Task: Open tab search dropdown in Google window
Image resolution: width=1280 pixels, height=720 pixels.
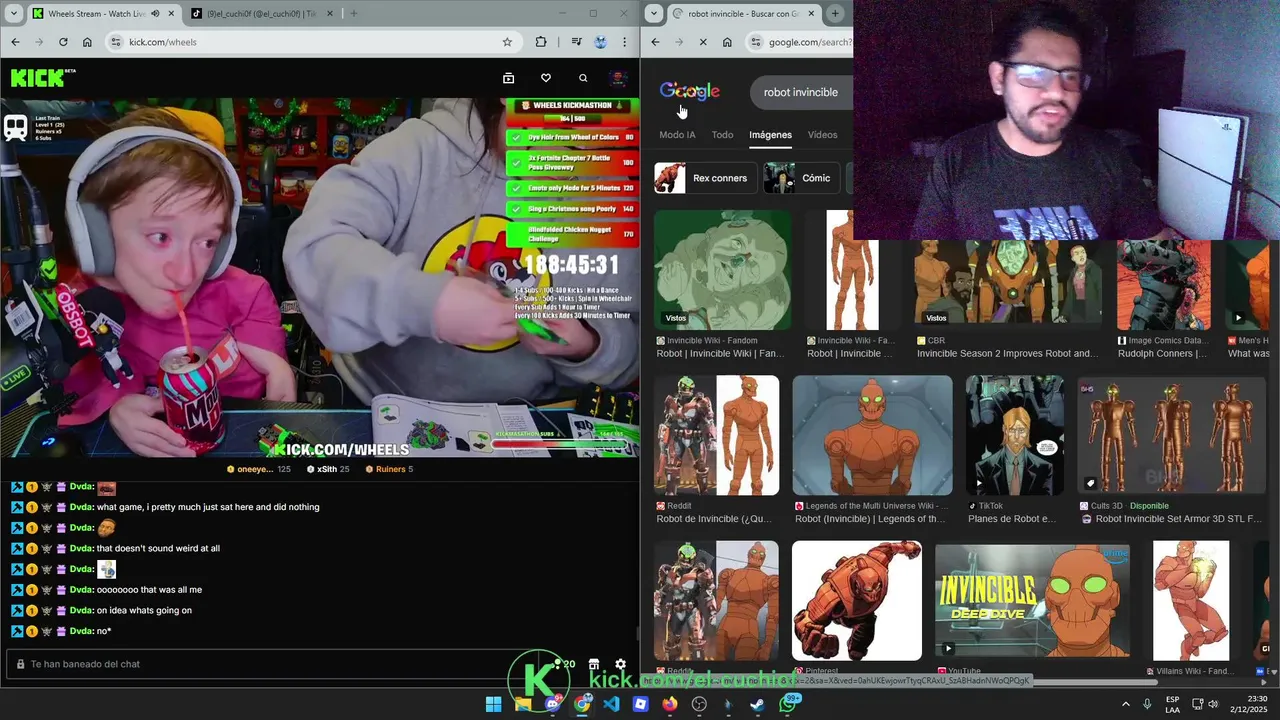Action: coord(654,14)
